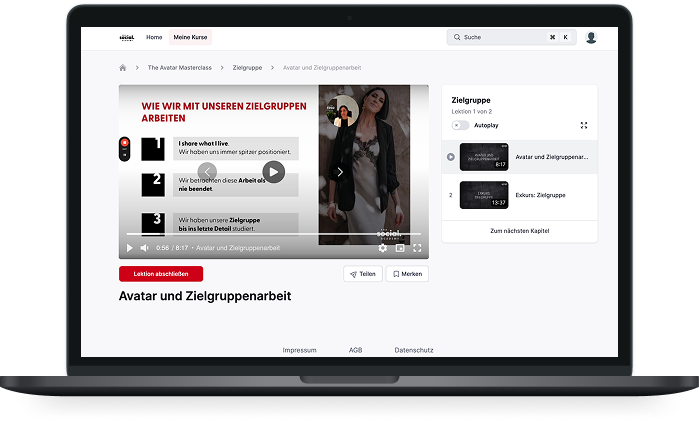Enable picture-in-picture mode
The image size is (699, 422).
tap(400, 248)
